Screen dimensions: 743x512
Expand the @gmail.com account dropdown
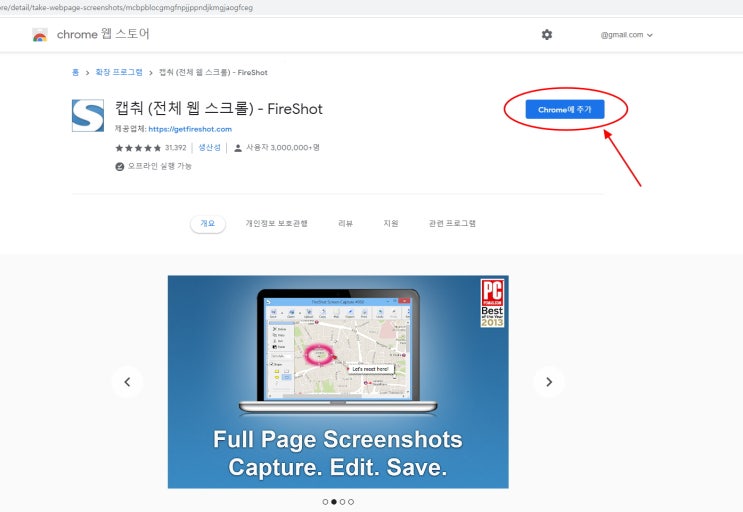pyautogui.click(x=626, y=35)
